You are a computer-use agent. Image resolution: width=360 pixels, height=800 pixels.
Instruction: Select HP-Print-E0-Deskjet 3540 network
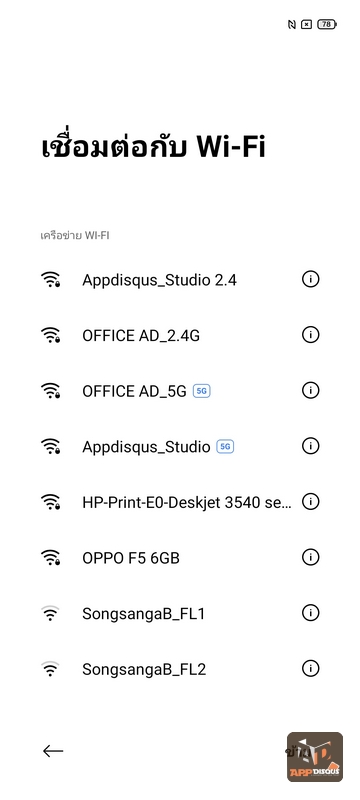(x=180, y=502)
